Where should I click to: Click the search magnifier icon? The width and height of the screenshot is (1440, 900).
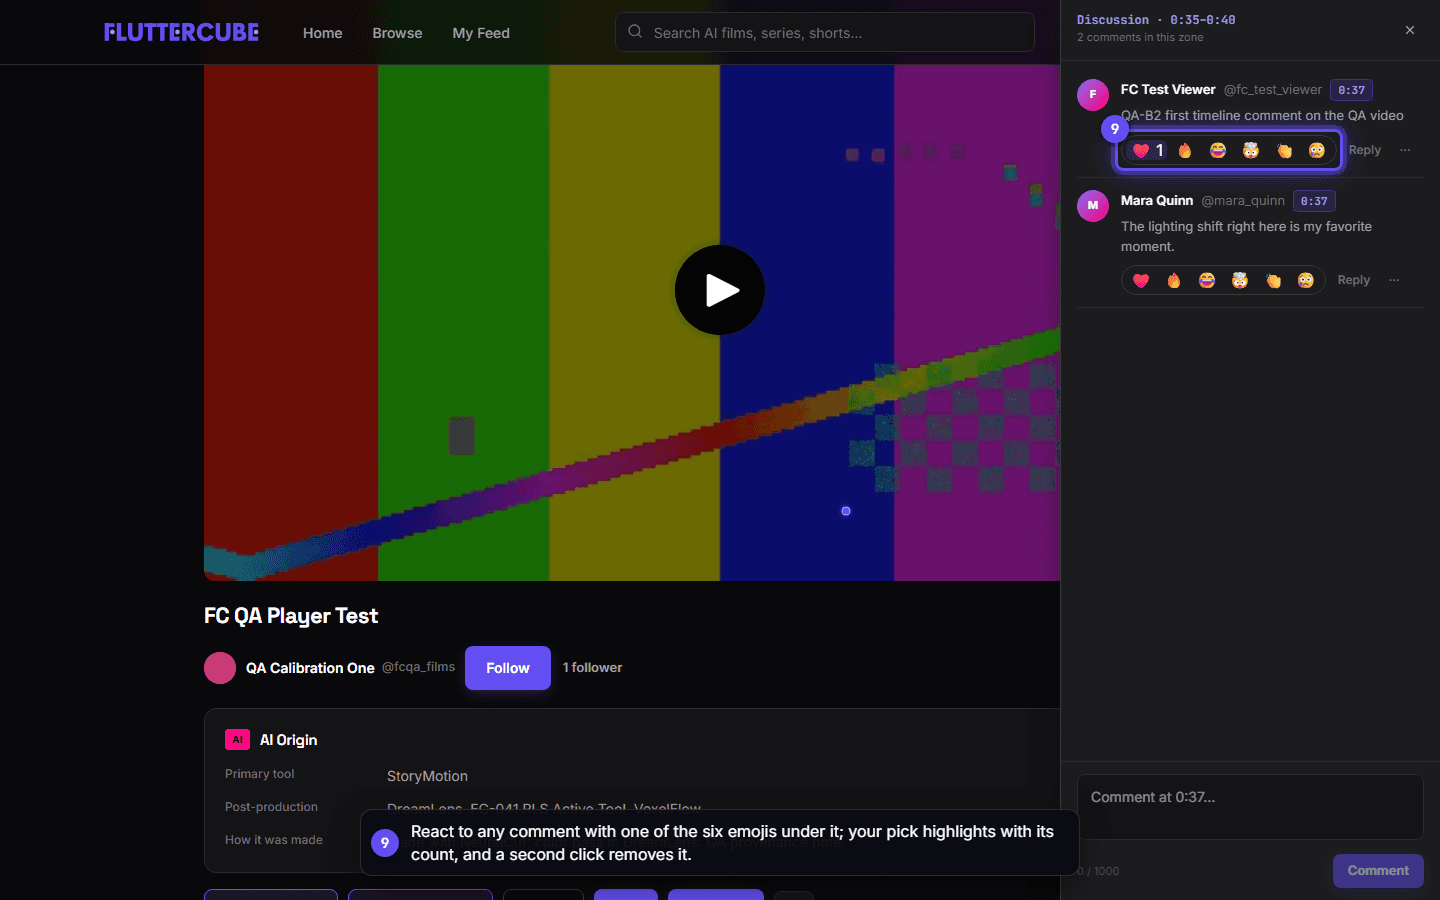point(635,32)
